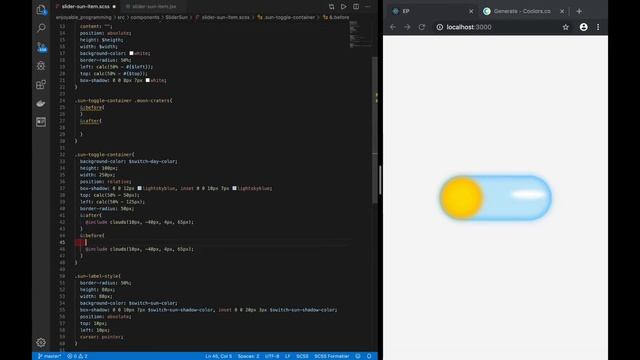Click the yellow sun knob
Screen dimensions: 640x360
pos(462,198)
